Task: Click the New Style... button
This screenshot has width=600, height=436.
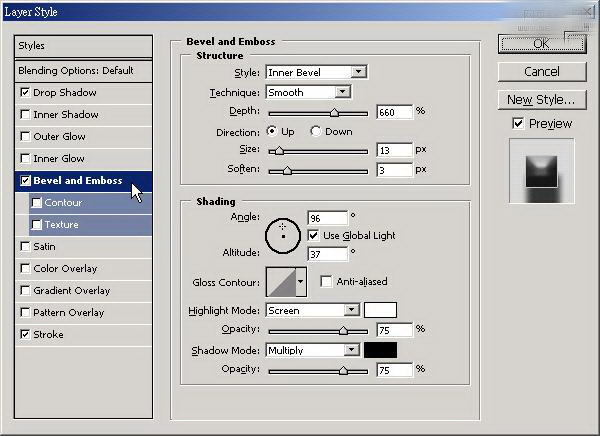Action: tap(541, 100)
